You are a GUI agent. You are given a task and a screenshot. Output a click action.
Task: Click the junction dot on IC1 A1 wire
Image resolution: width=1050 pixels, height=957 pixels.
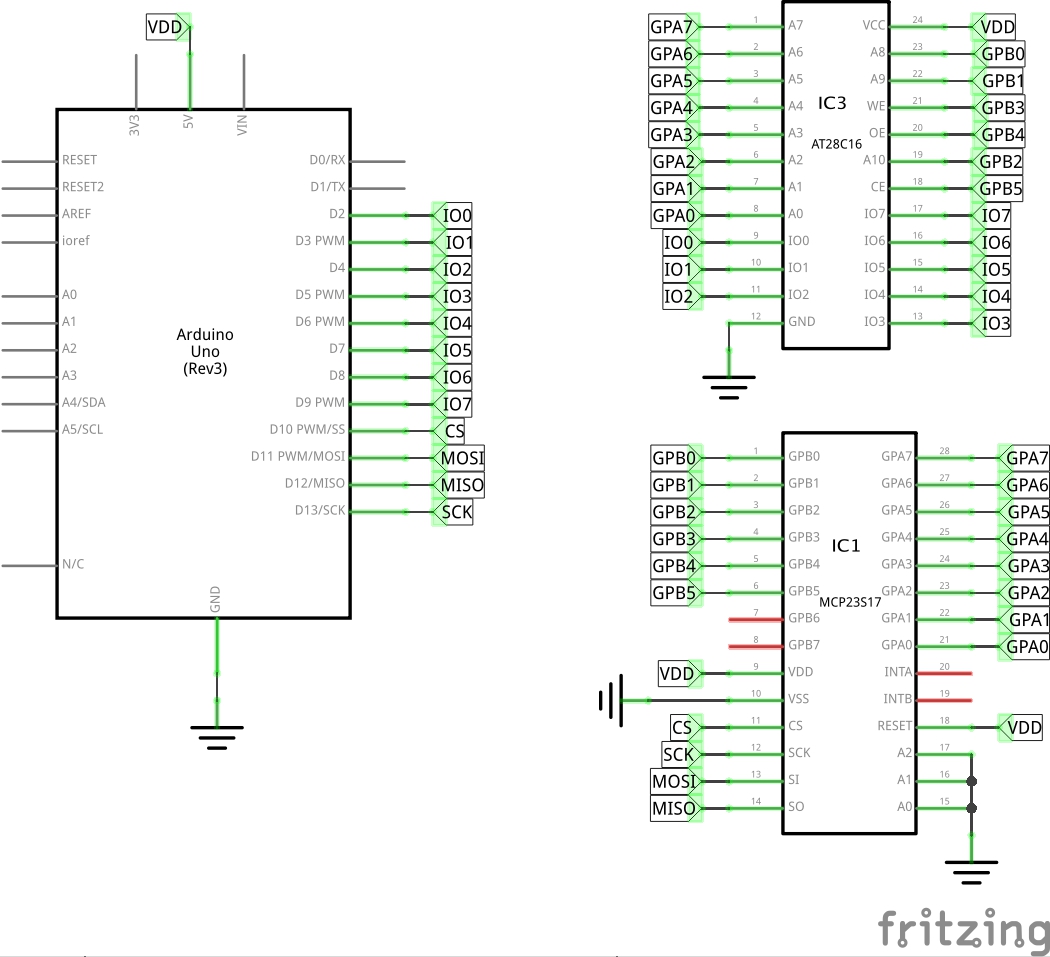click(x=972, y=782)
